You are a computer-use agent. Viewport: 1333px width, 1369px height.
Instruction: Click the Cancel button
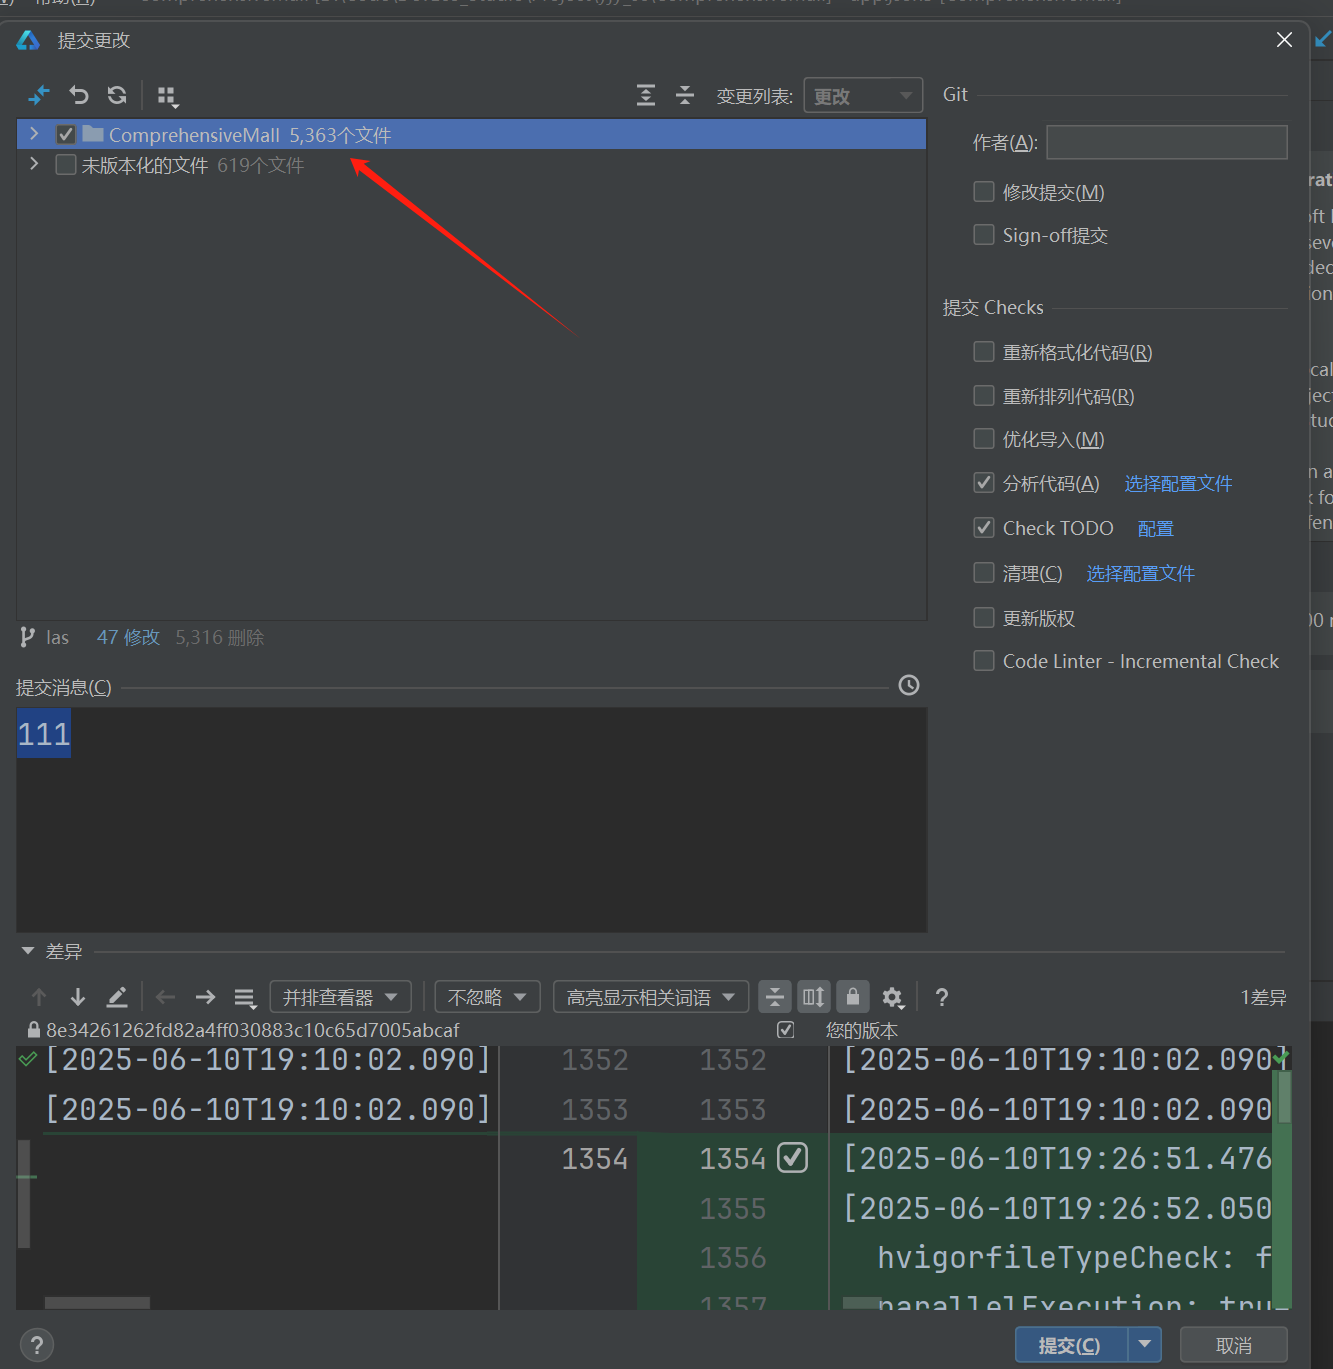[x=1234, y=1345]
